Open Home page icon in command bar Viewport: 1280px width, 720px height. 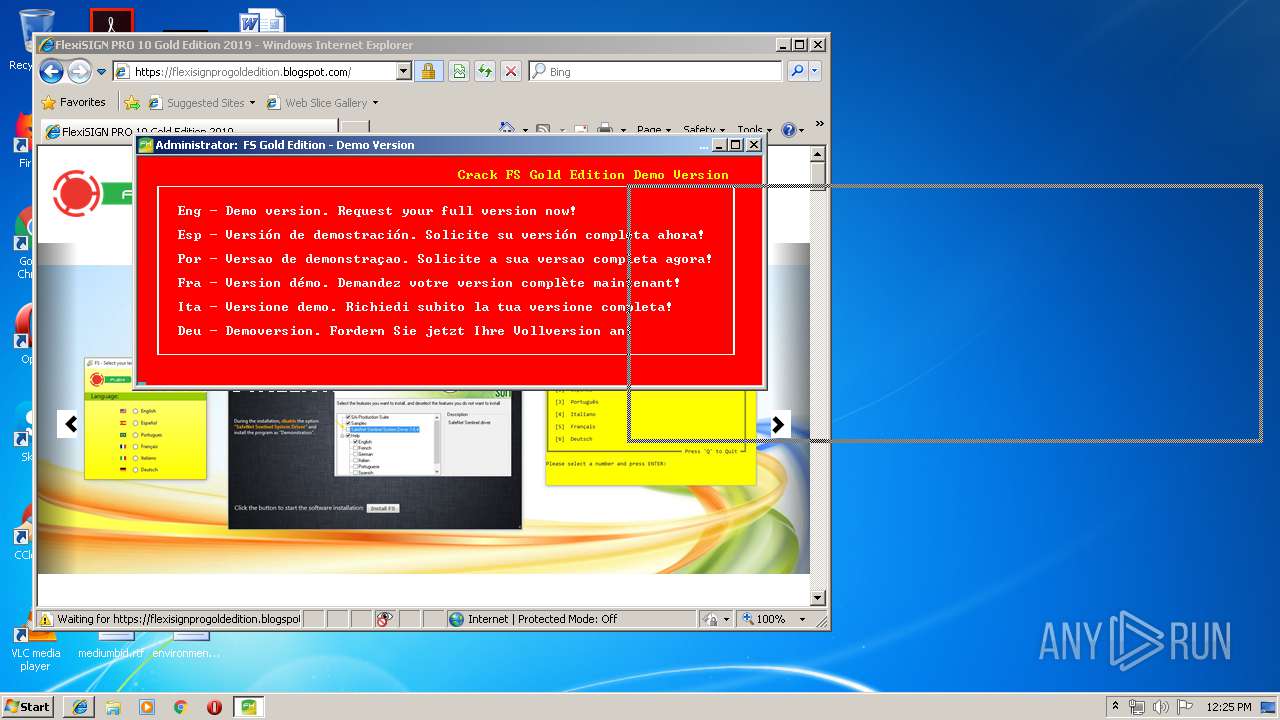coord(507,129)
